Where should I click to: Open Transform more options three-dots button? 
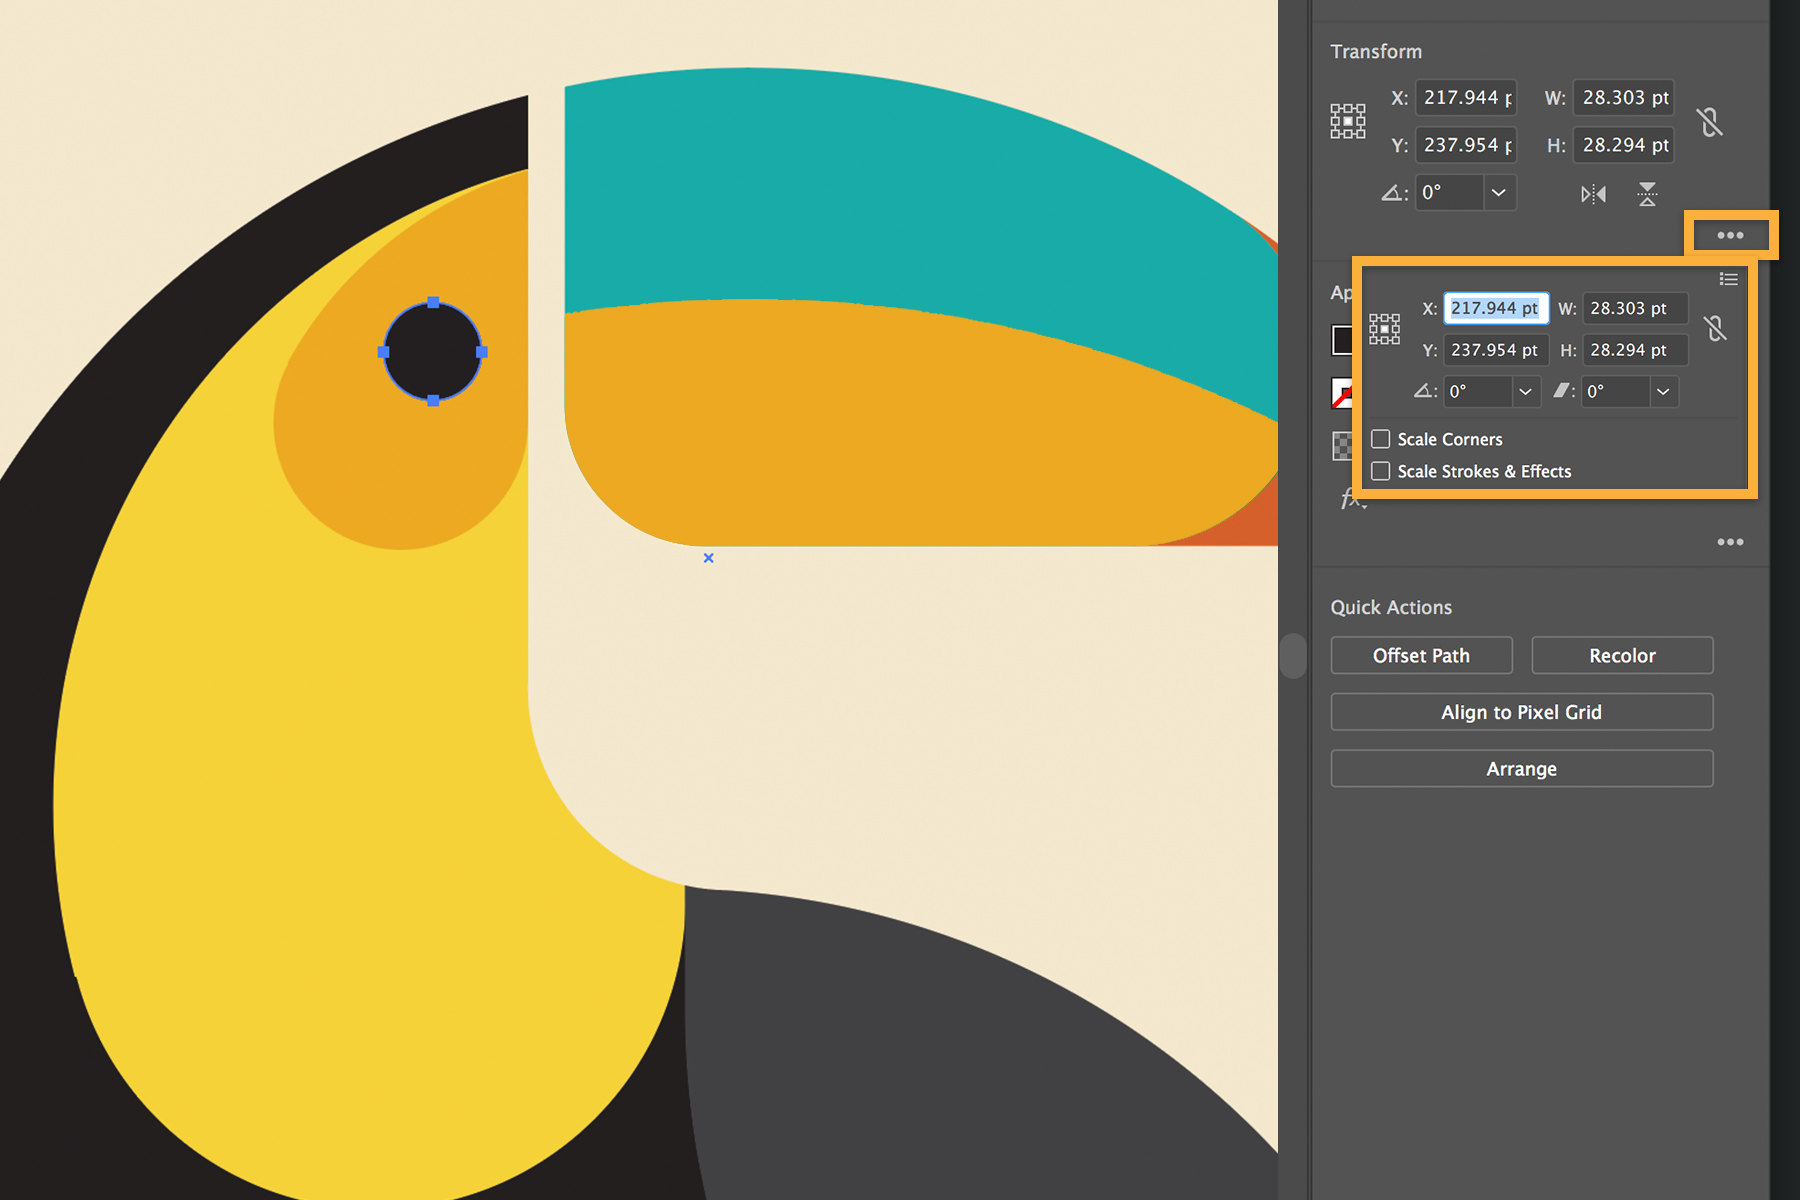click(x=1730, y=236)
